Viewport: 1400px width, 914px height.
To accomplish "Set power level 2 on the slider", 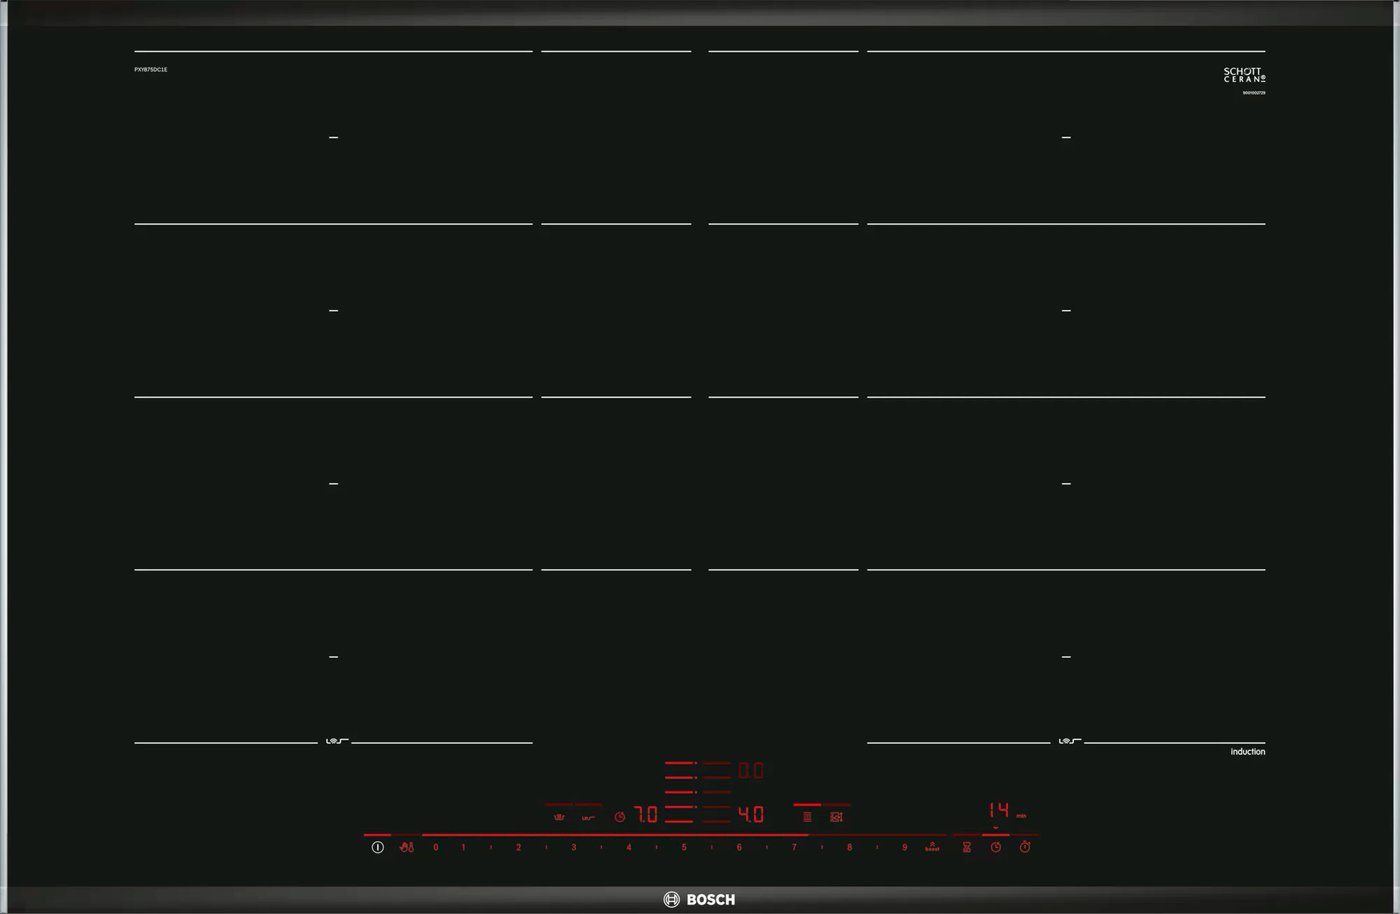I will coord(518,847).
